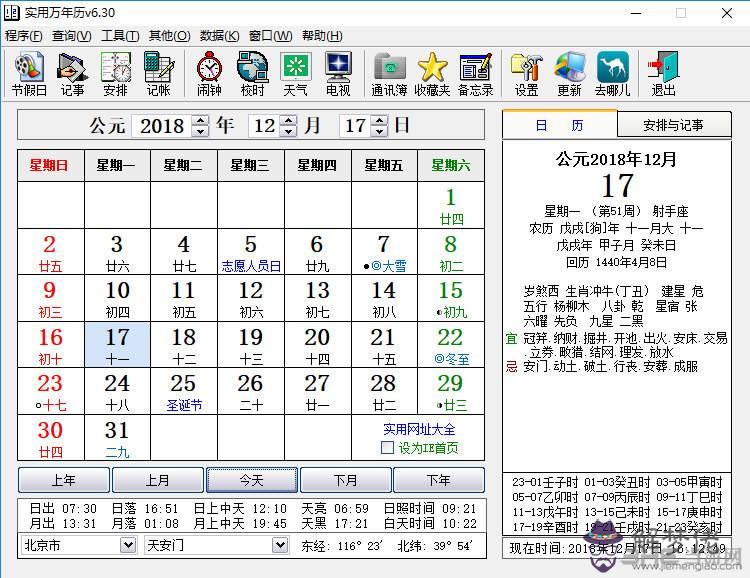
Task: Open 设置 settings from the toolbar
Action: 526,74
